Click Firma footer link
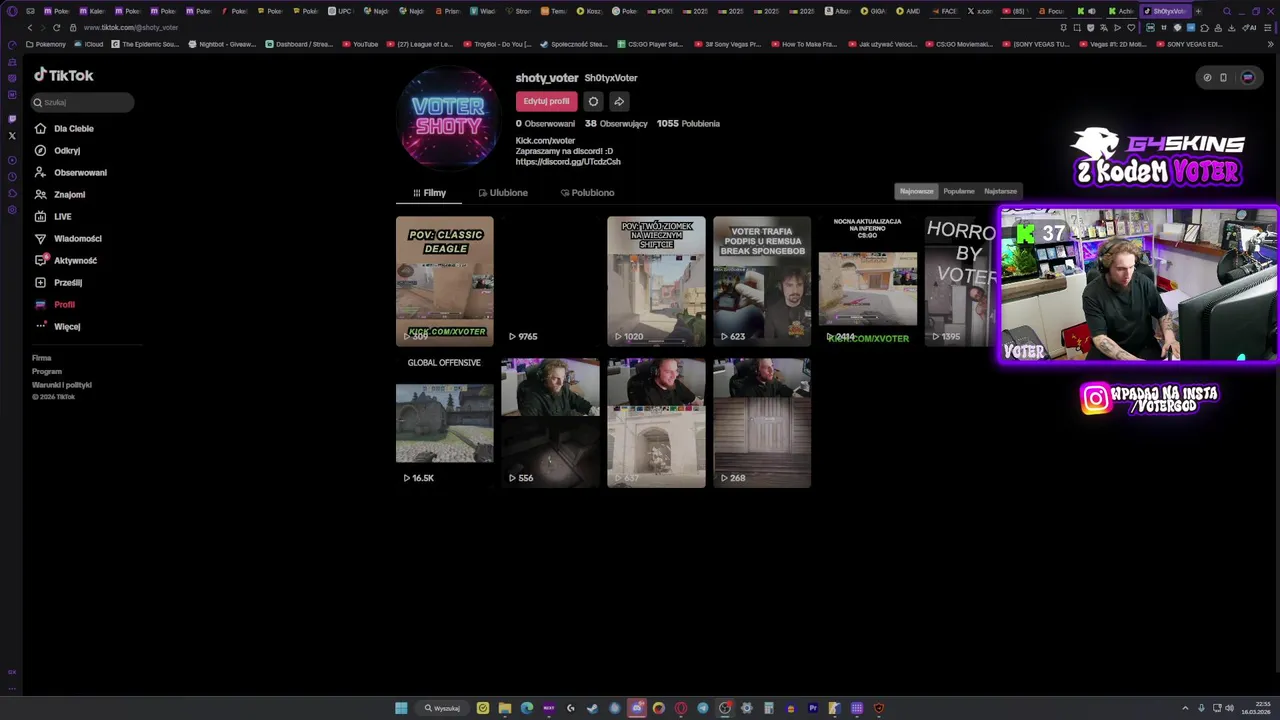The image size is (1280, 720). (41, 358)
